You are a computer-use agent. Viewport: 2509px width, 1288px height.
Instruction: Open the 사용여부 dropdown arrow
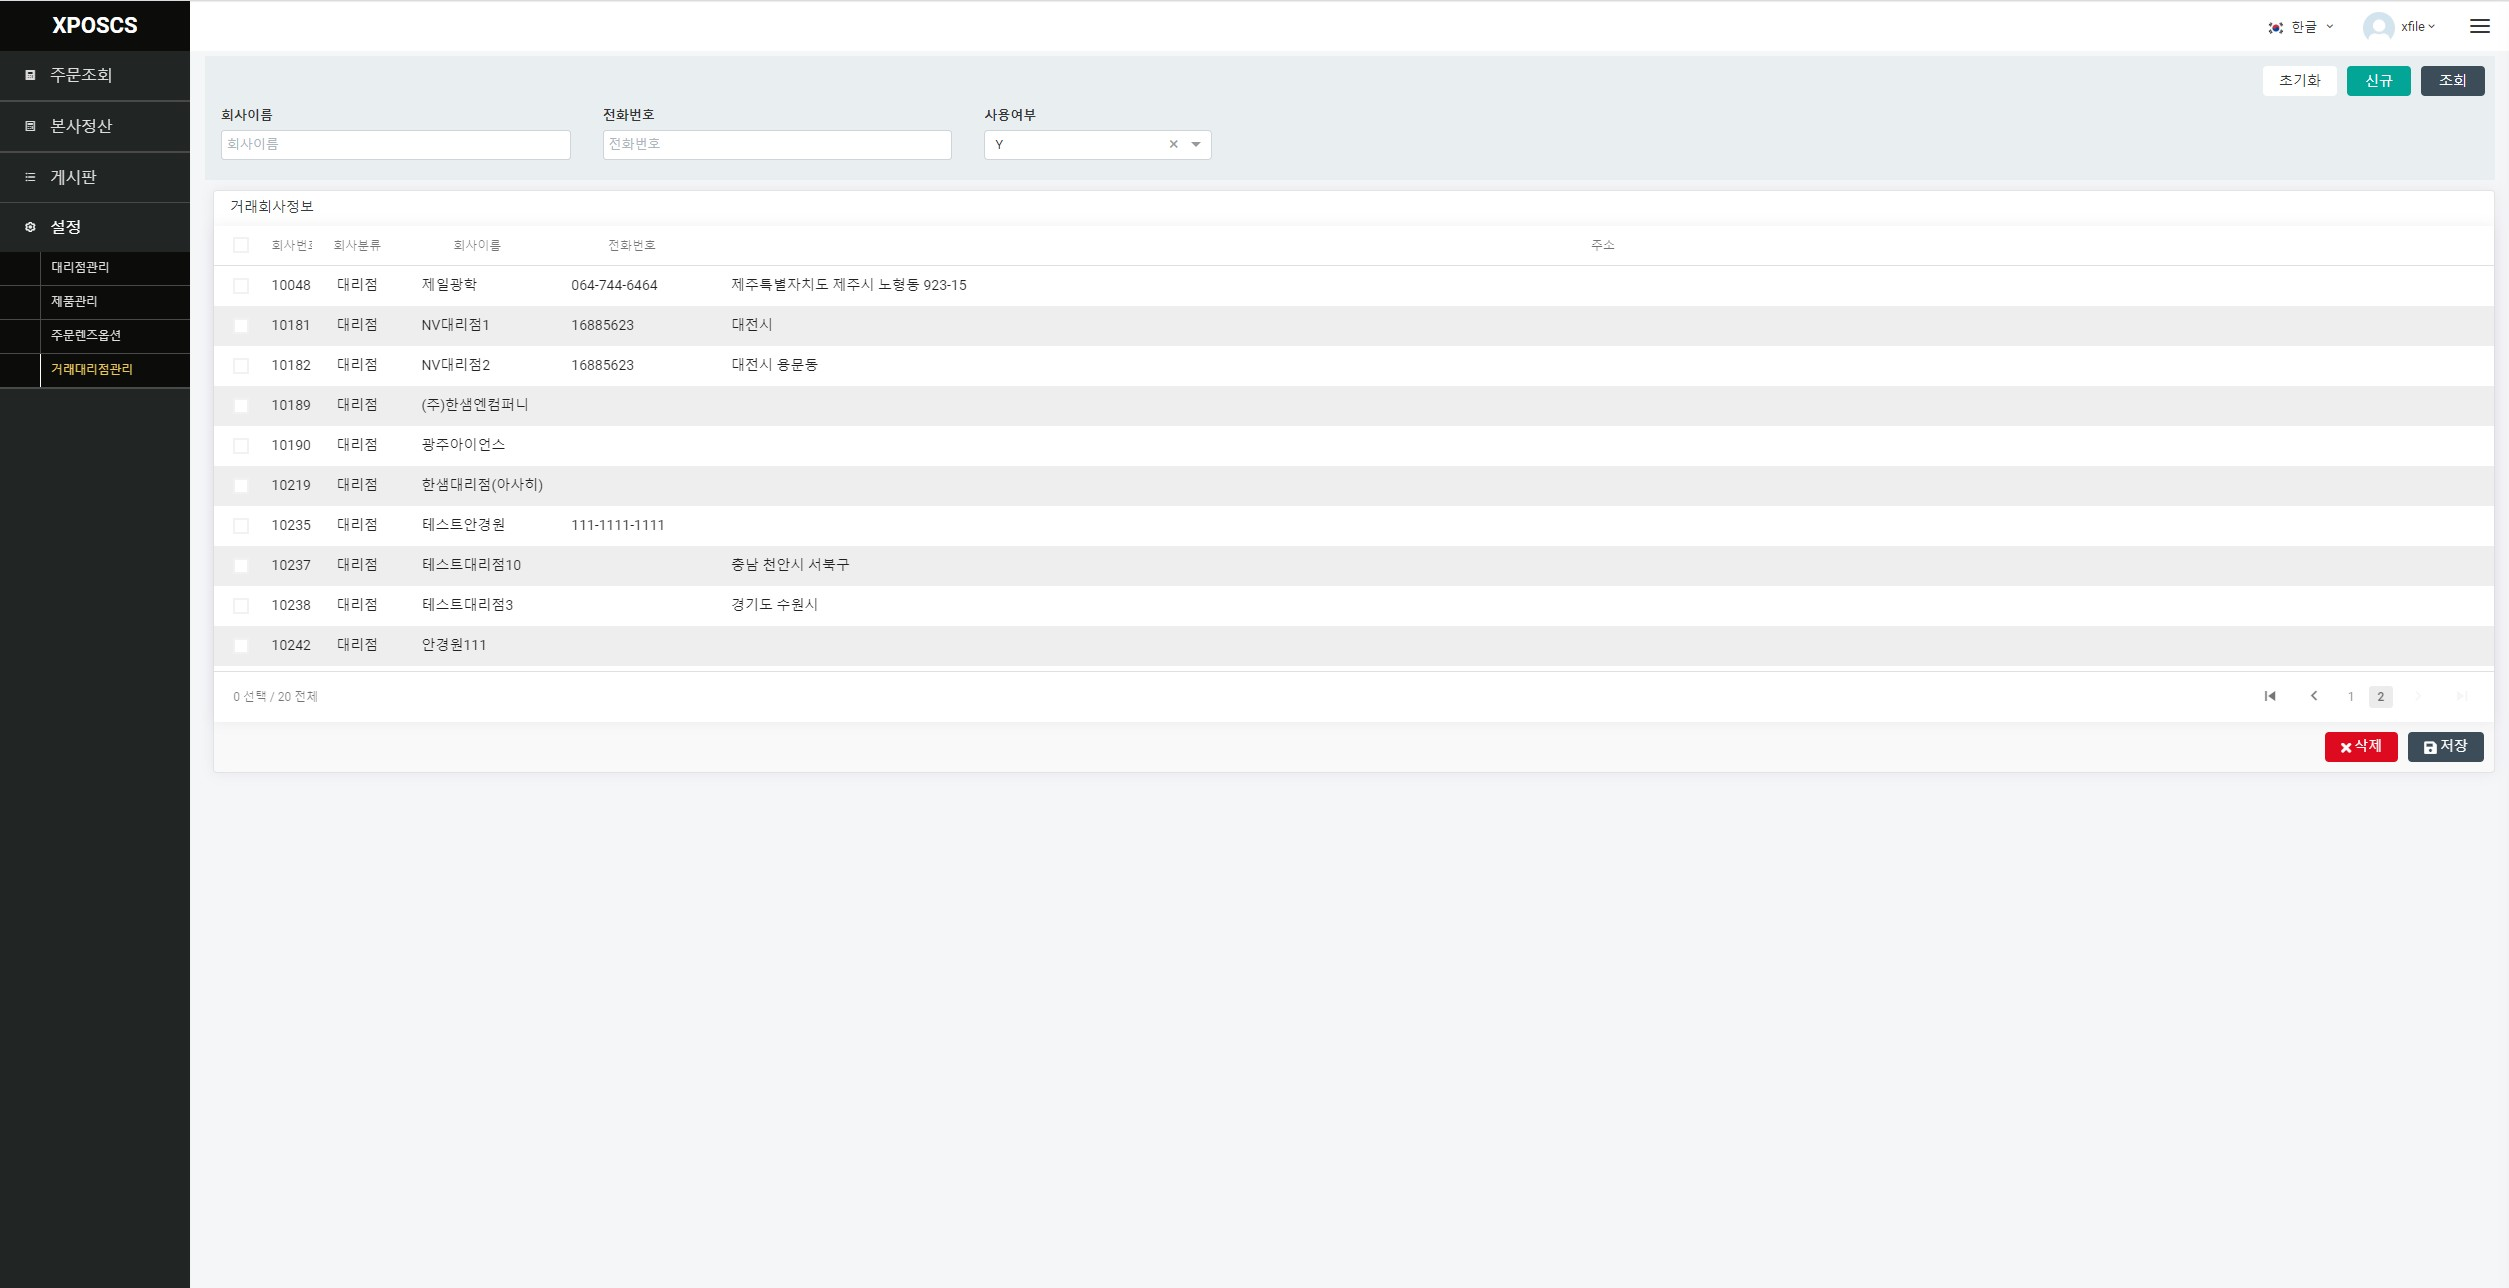(1195, 145)
